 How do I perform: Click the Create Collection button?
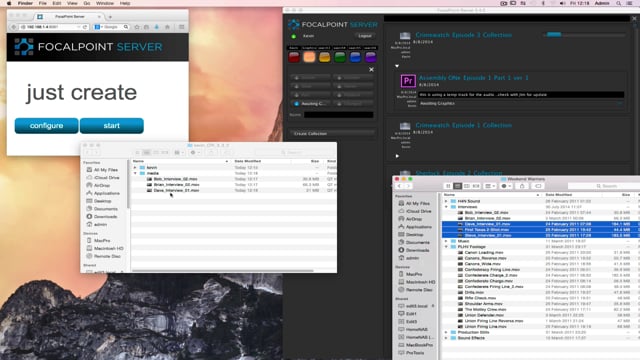333,133
